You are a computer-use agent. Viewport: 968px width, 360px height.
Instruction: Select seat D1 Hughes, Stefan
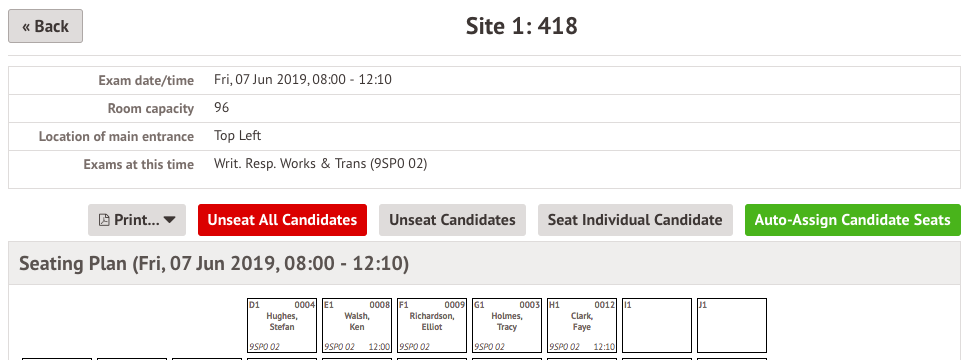[x=282, y=325]
